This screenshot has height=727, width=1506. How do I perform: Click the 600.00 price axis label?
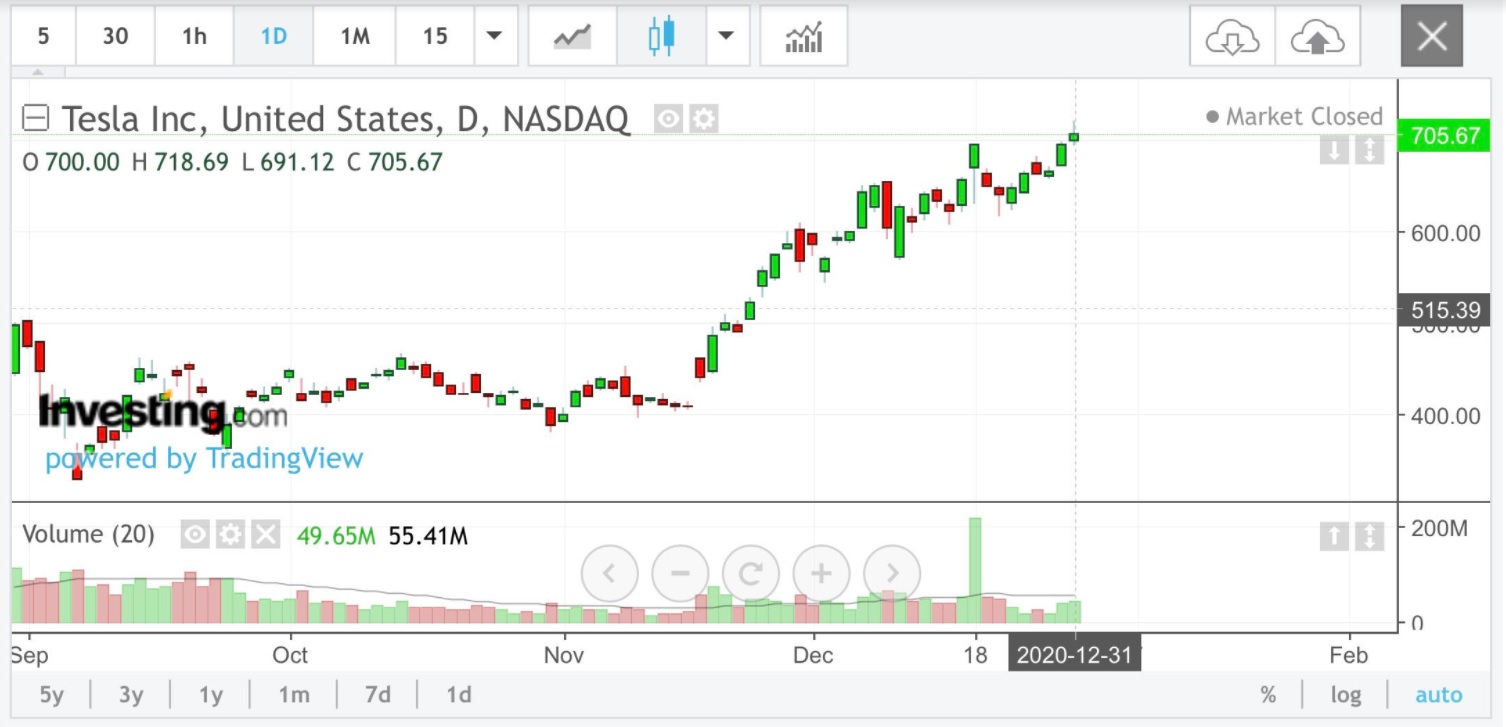pyautogui.click(x=1445, y=233)
